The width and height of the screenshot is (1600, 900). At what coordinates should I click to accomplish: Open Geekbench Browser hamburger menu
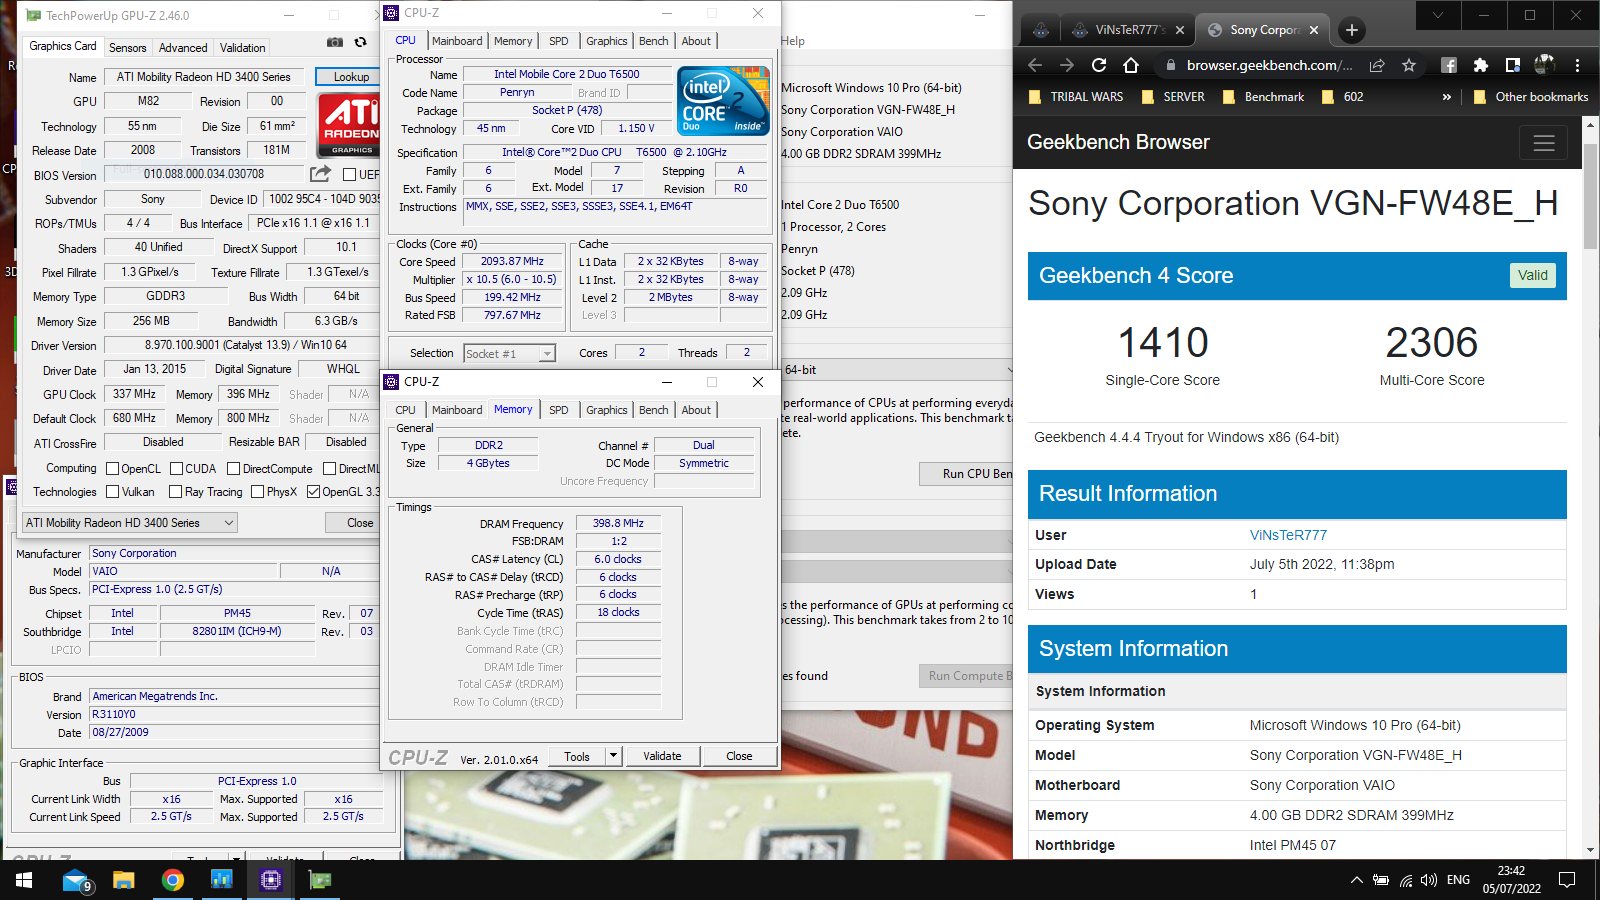1544,143
